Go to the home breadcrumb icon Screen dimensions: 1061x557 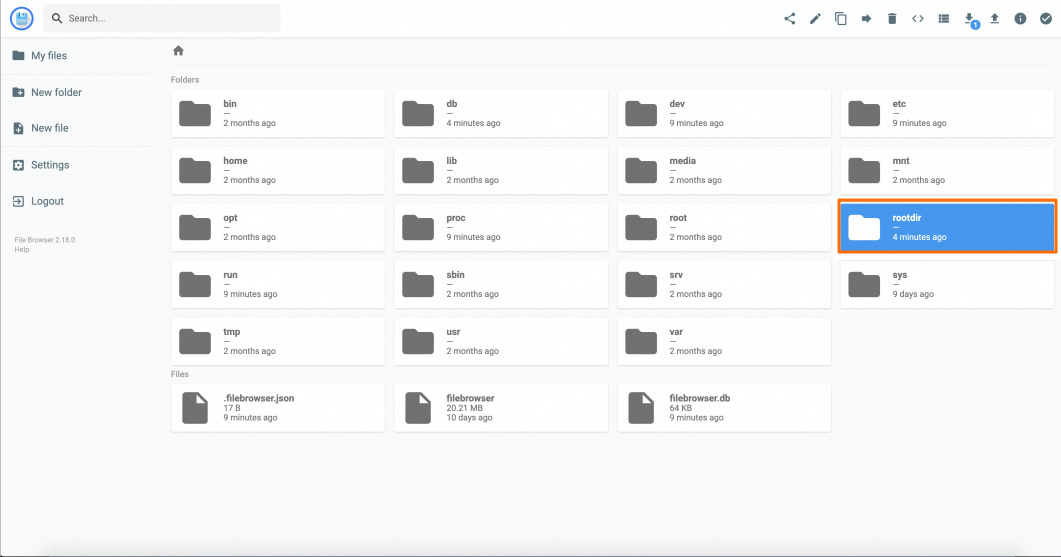point(178,51)
